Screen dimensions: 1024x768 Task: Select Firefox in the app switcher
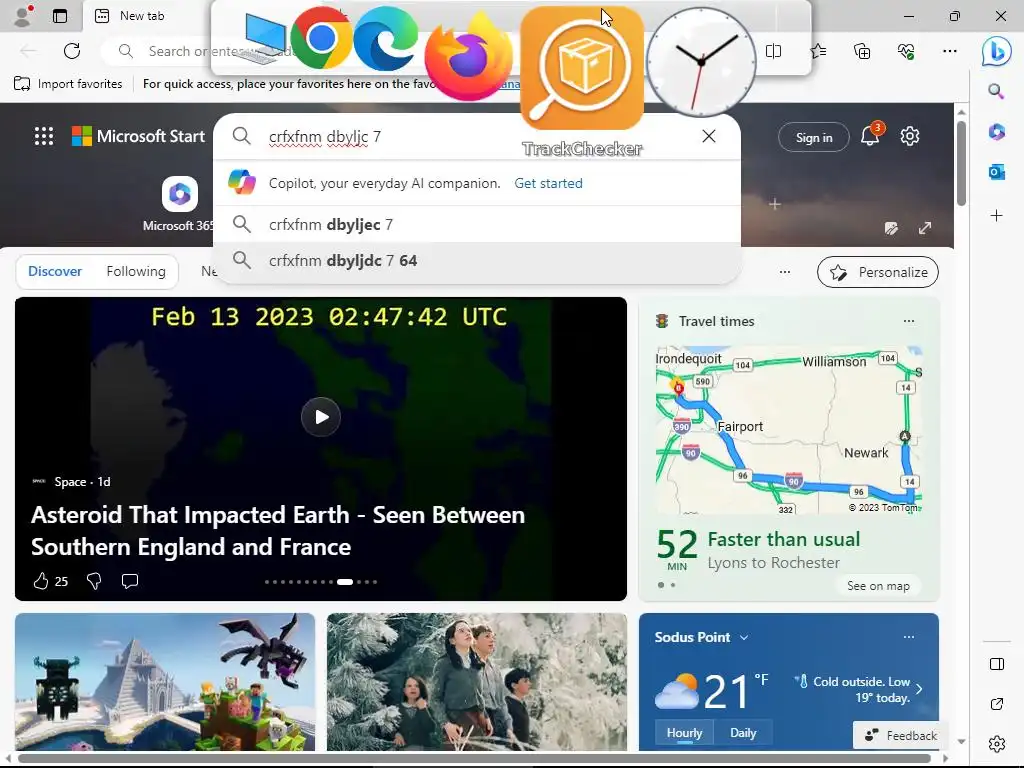click(469, 57)
